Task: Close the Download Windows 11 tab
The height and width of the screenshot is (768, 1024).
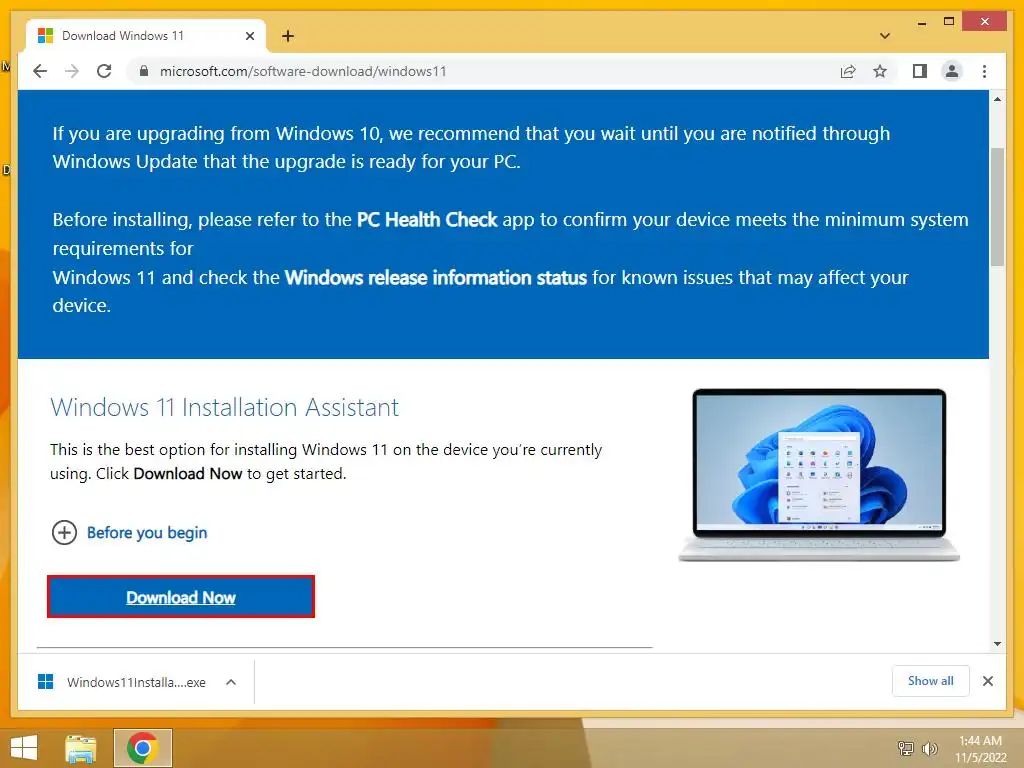Action: coord(249,36)
